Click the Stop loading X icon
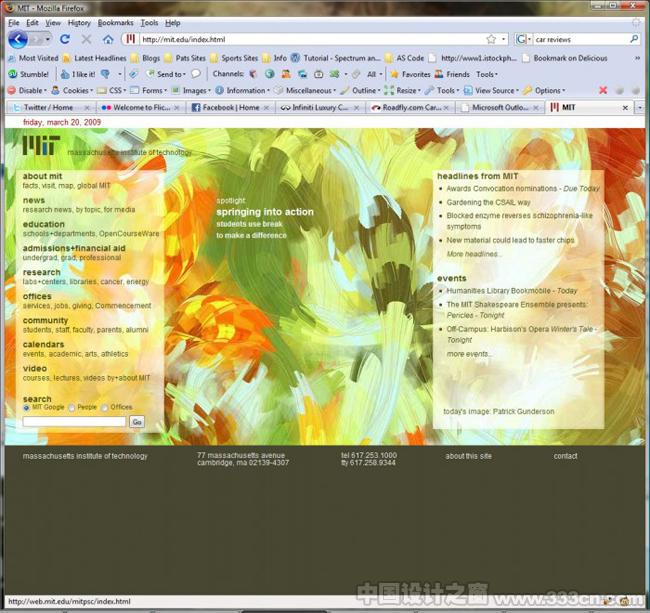The width and height of the screenshot is (650, 613). coord(86,39)
